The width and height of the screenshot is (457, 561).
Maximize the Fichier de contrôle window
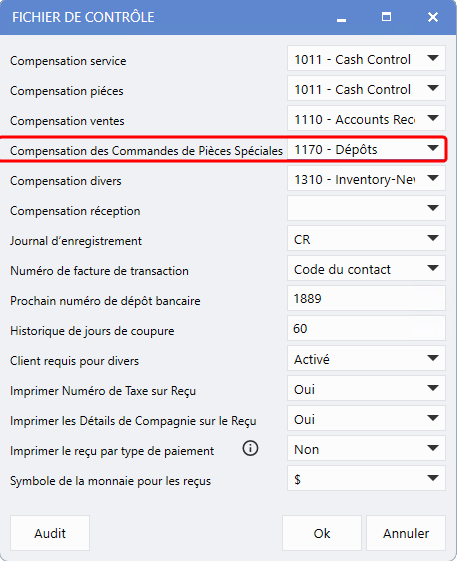[x=386, y=17]
